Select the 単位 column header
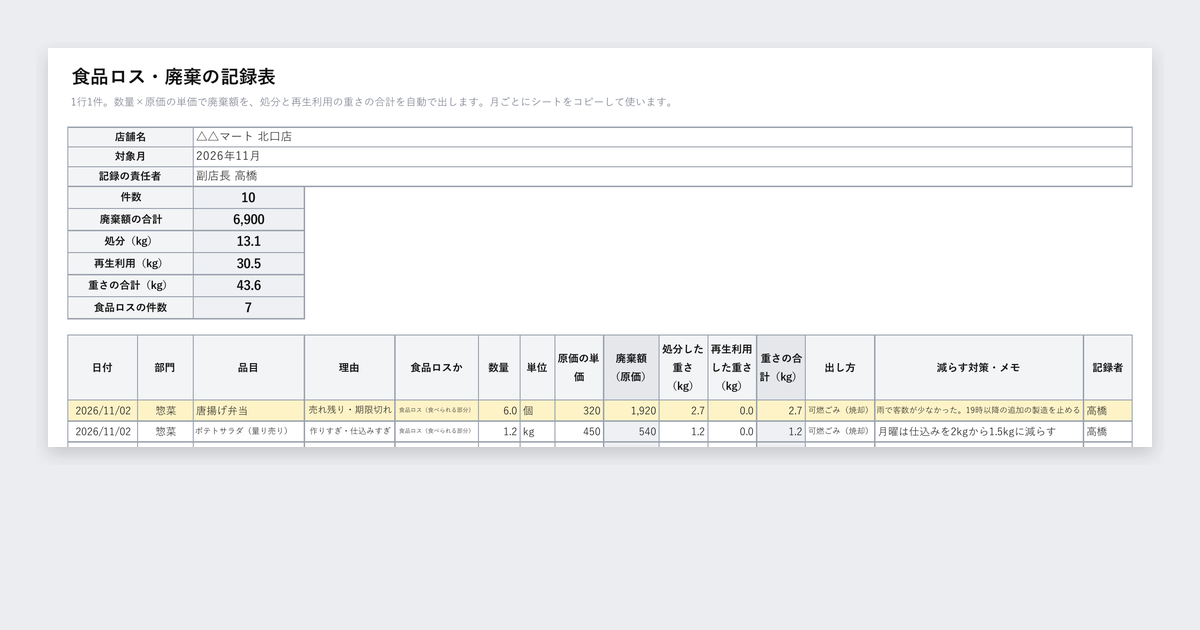Image resolution: width=1200 pixels, height=630 pixels. point(537,368)
